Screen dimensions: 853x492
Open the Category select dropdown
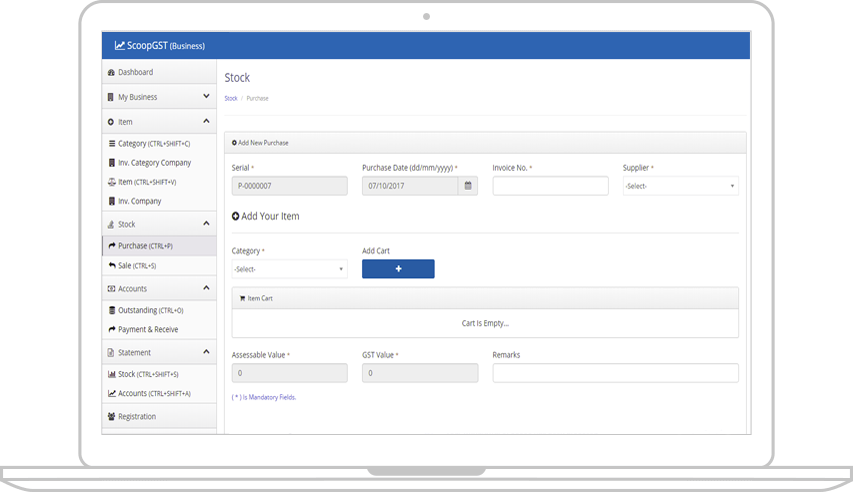click(289, 269)
